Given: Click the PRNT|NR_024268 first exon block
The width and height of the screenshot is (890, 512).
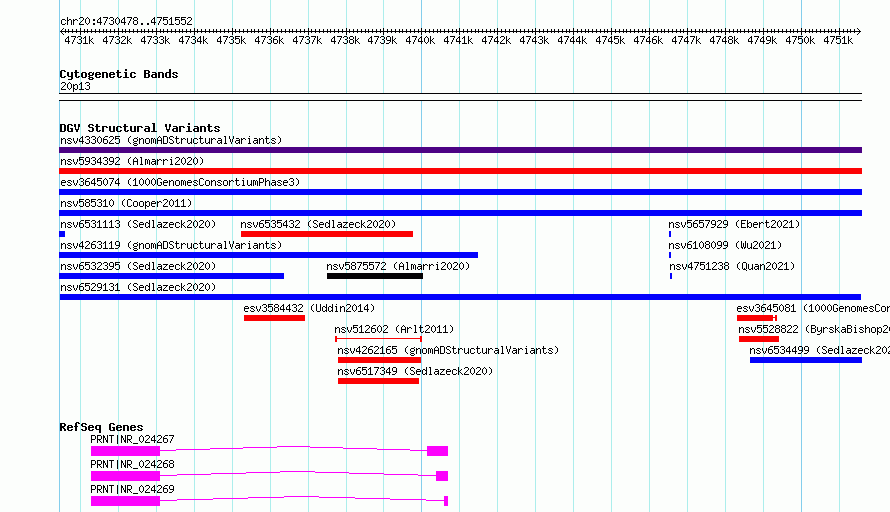Looking at the screenshot, I should 125,476.
